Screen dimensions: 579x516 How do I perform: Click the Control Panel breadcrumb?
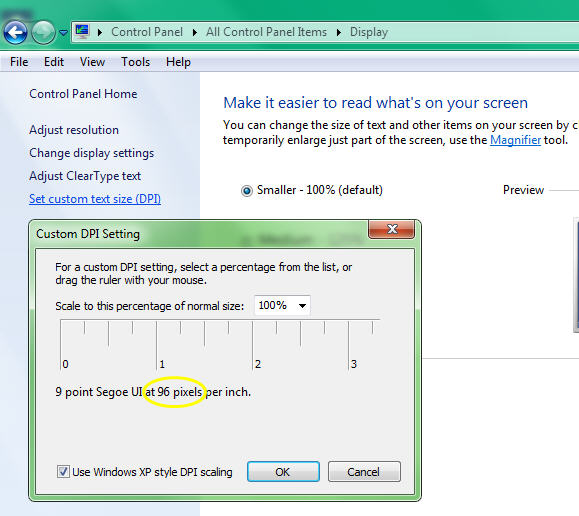[147, 32]
